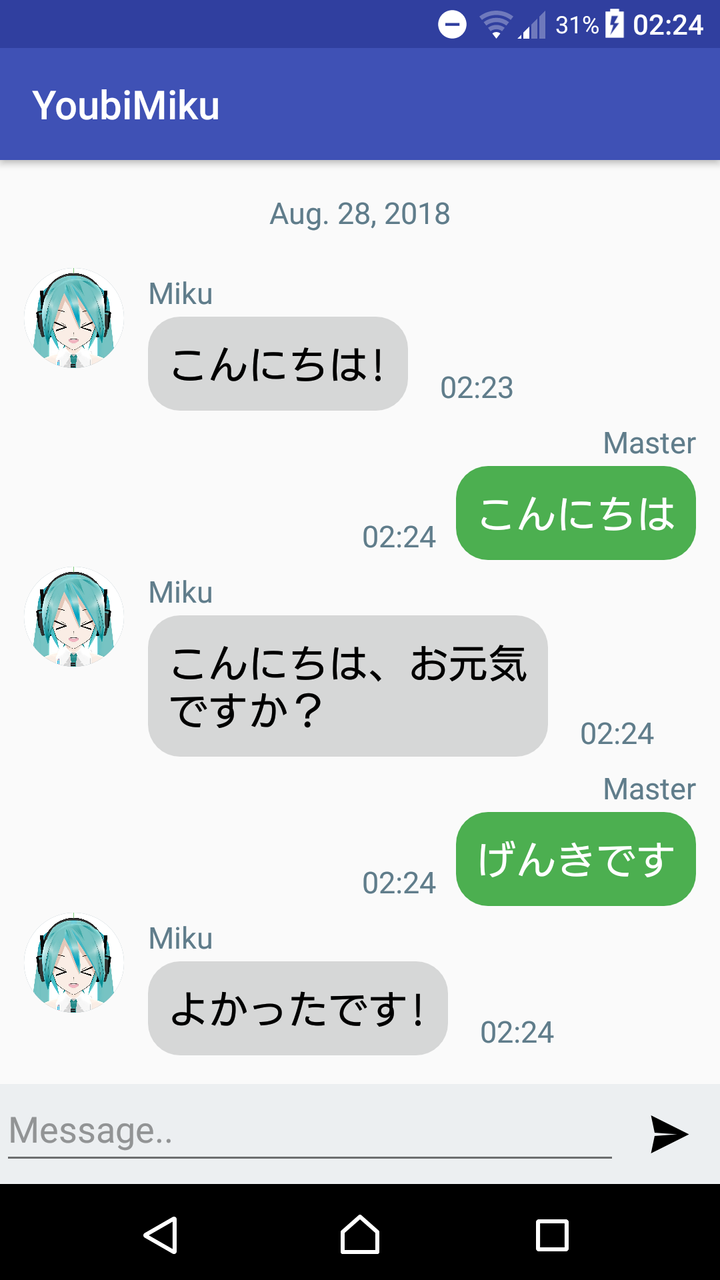720x1280 pixels.
Task: Tap the send message arrow icon
Action: coord(669,1134)
